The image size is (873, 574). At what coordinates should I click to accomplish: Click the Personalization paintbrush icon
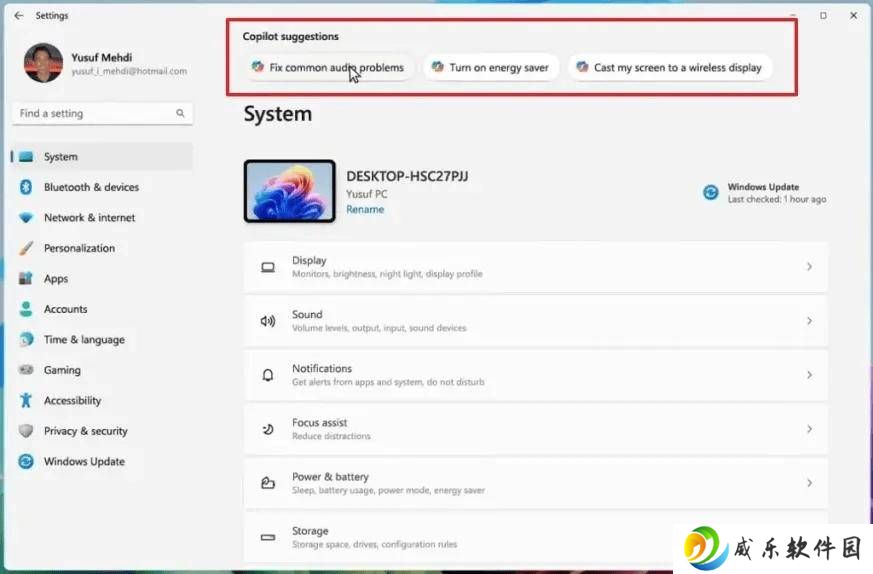(26, 248)
